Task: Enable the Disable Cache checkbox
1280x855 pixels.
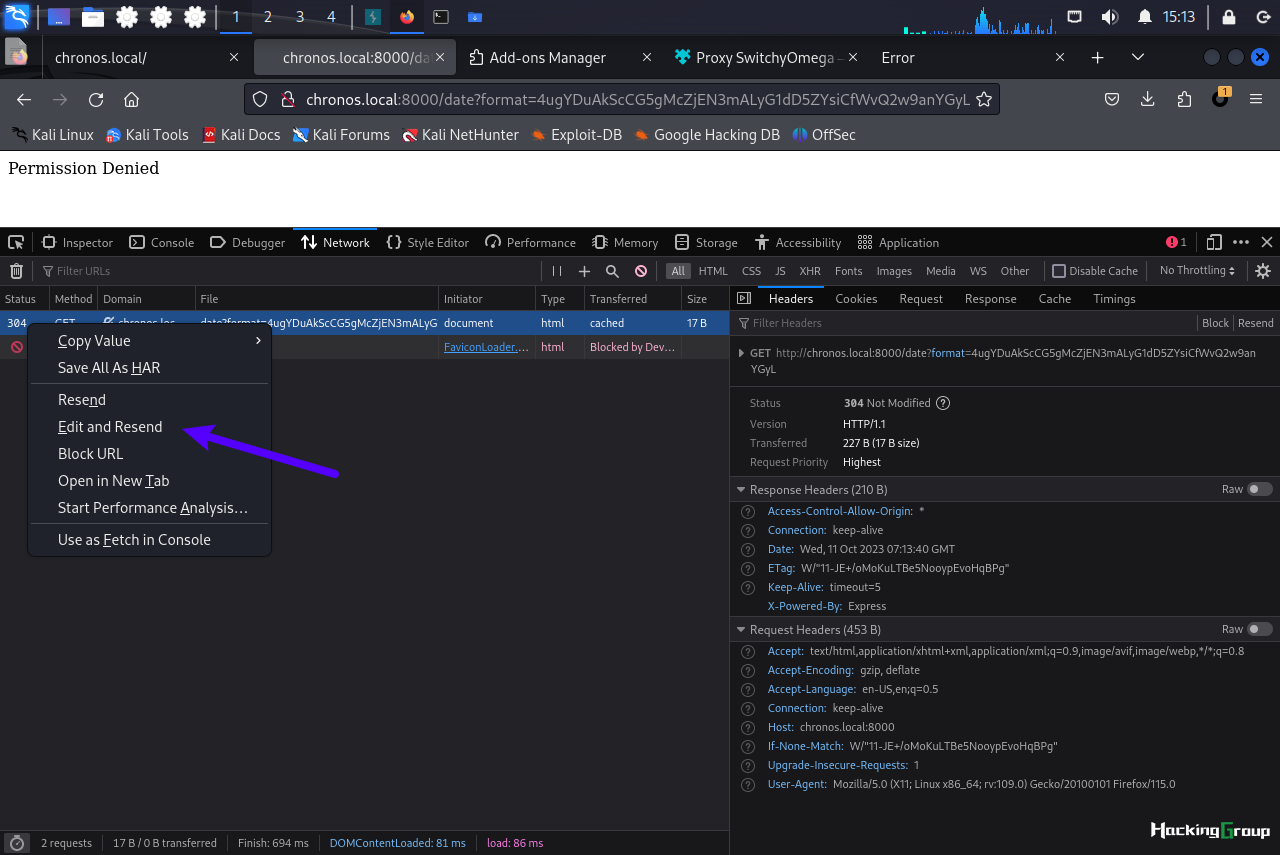Action: pos(1059,271)
